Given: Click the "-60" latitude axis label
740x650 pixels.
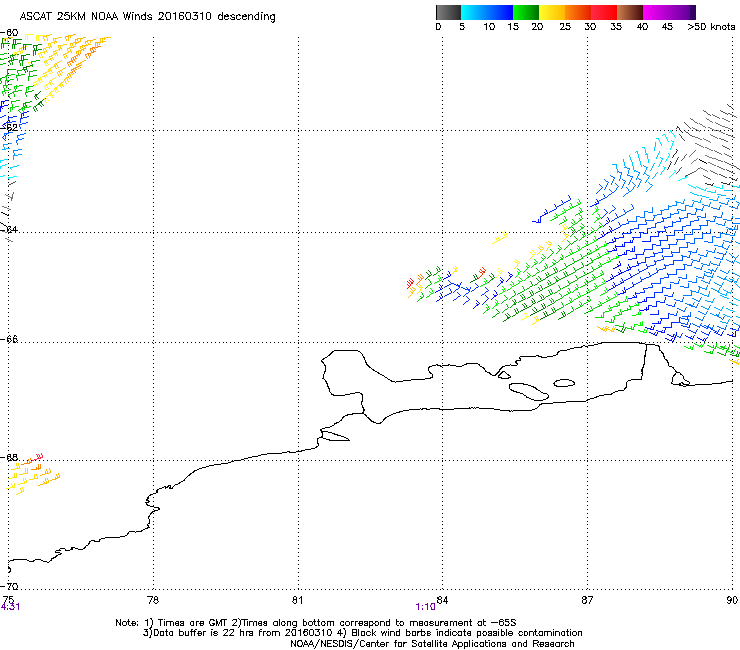Looking at the screenshot, I should point(9,33).
